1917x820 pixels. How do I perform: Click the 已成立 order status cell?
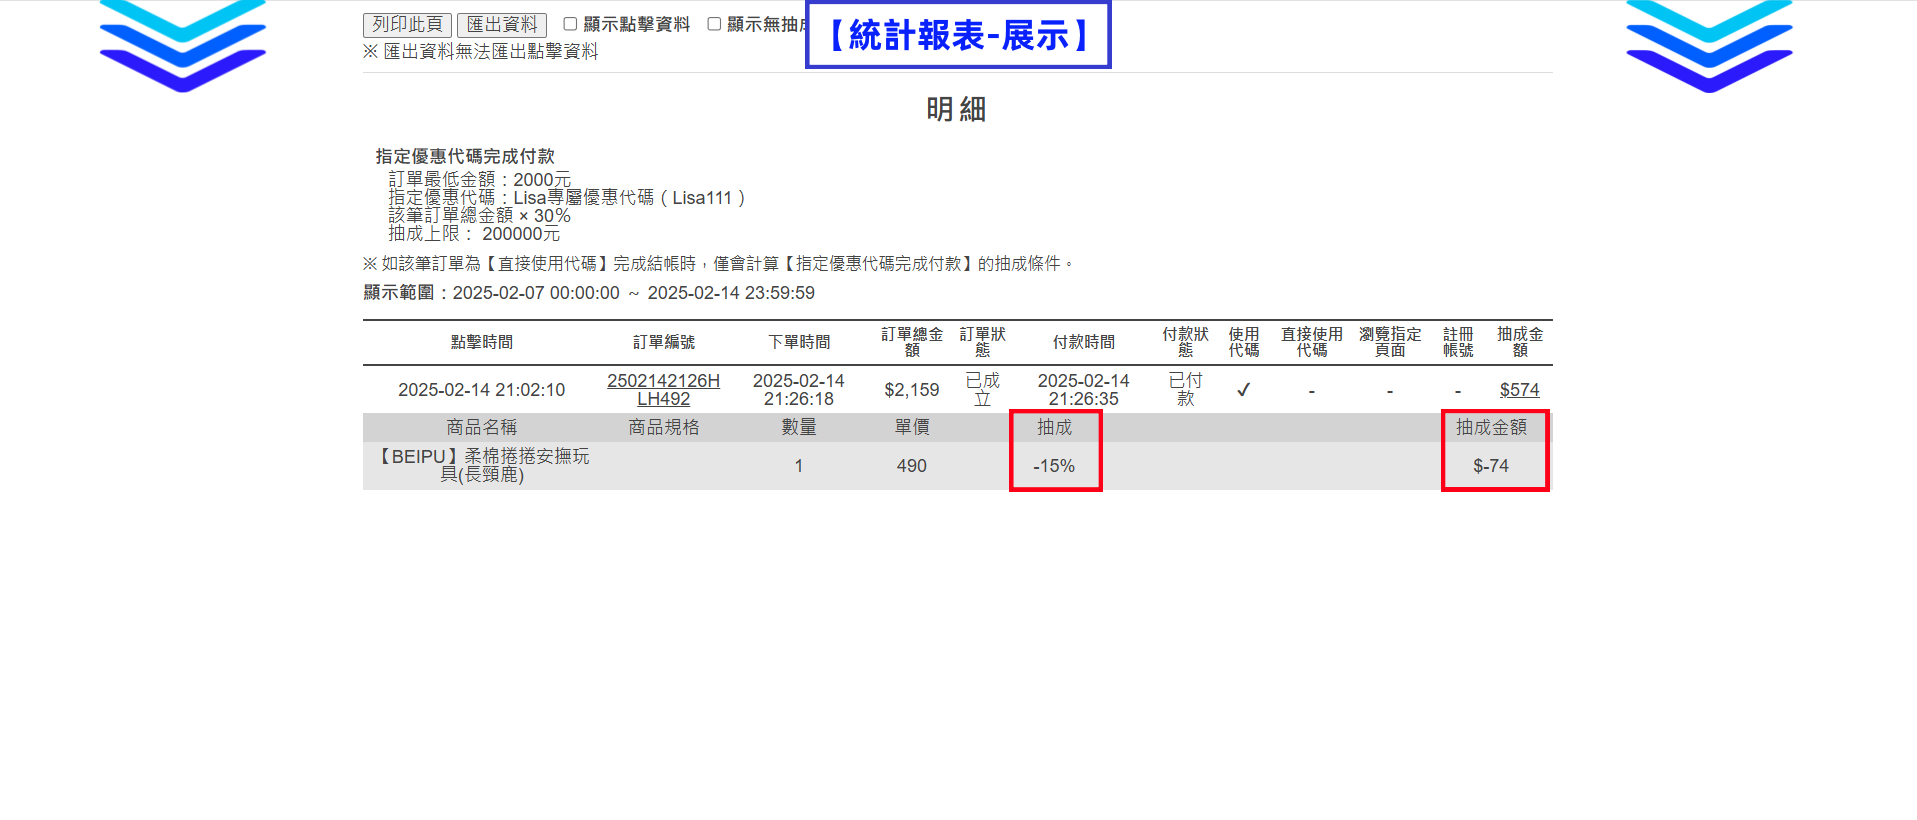pyautogui.click(x=983, y=390)
